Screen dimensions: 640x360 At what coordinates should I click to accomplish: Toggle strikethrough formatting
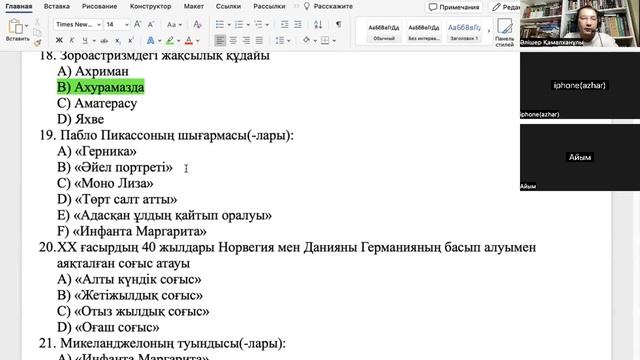tap(104, 40)
